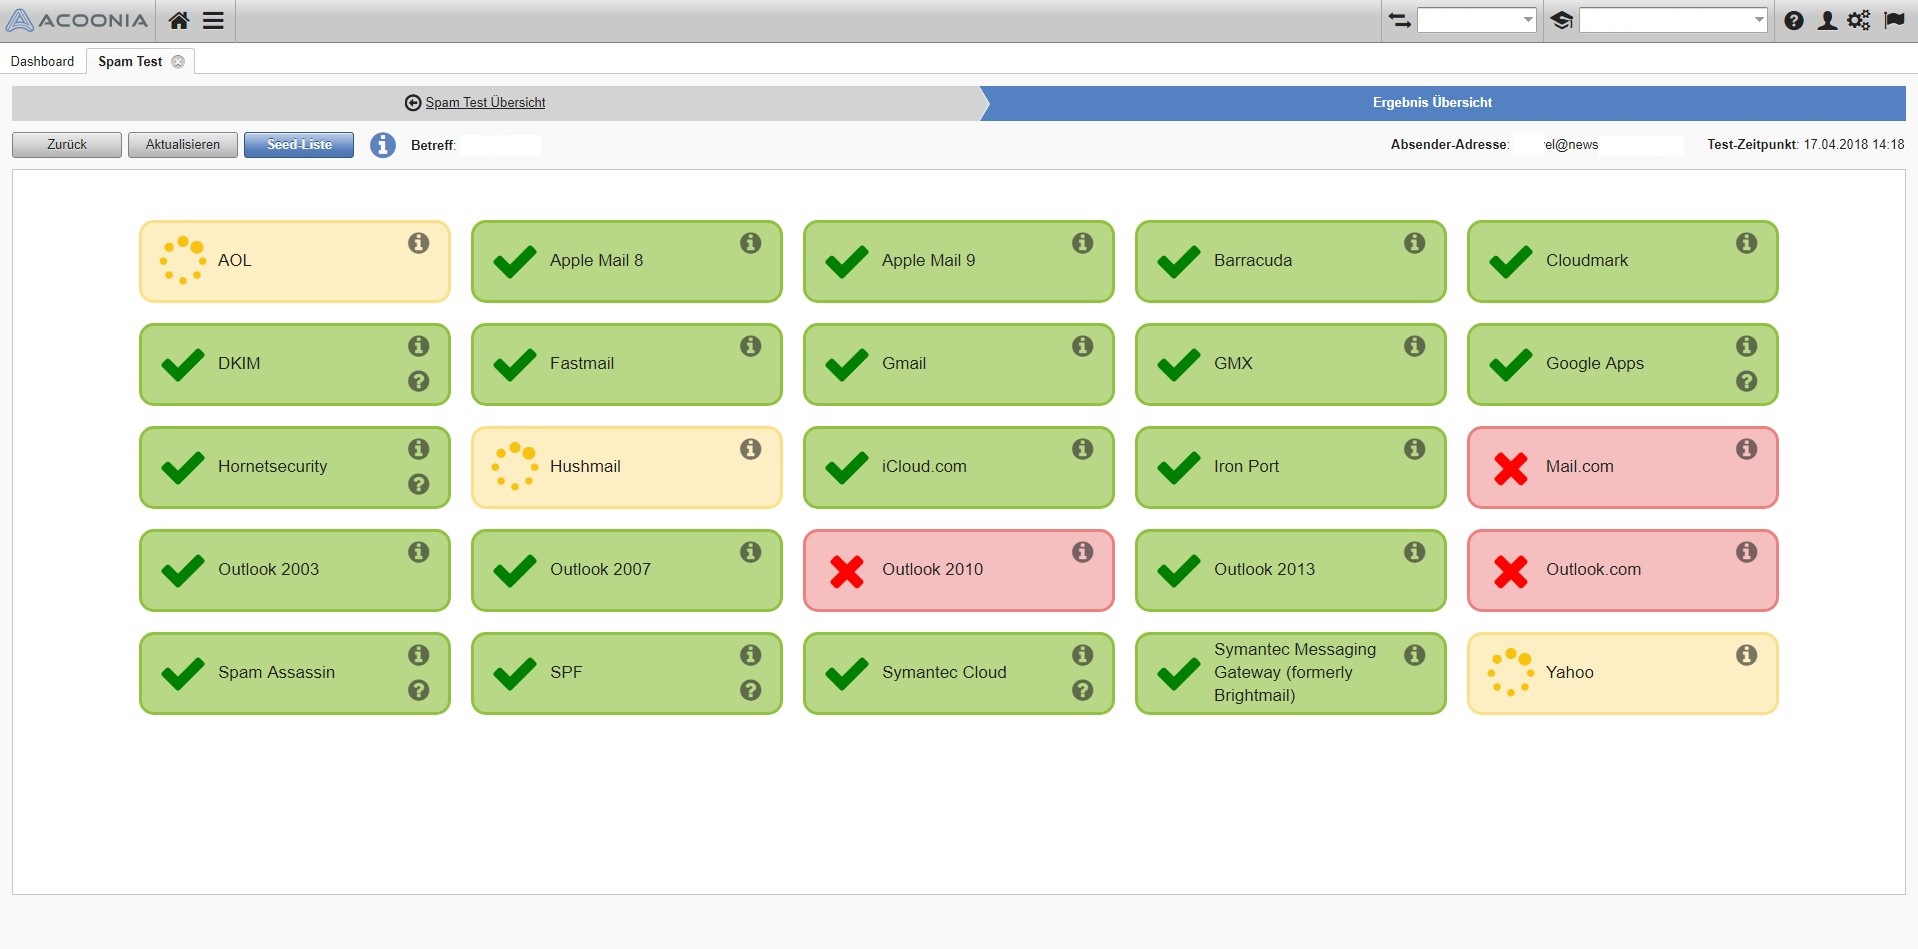Show info for Fastmail card
Viewport: 1918px width, 949px height.
[751, 346]
